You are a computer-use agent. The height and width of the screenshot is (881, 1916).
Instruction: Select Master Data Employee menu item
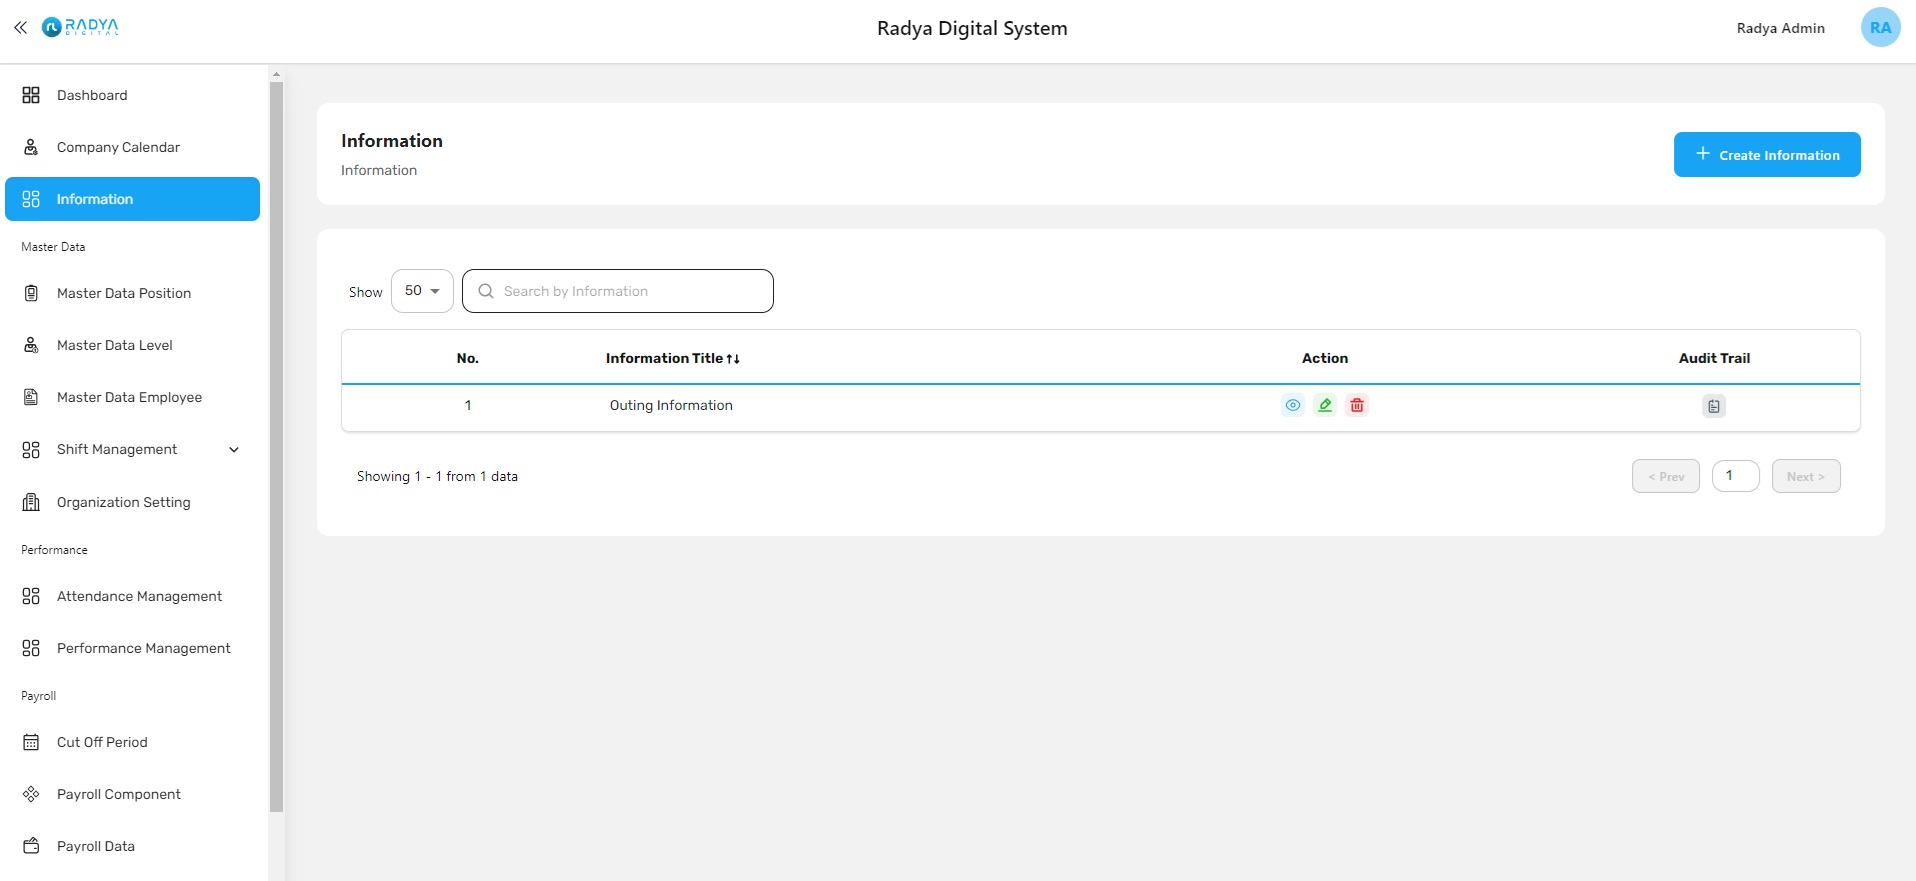click(x=129, y=397)
